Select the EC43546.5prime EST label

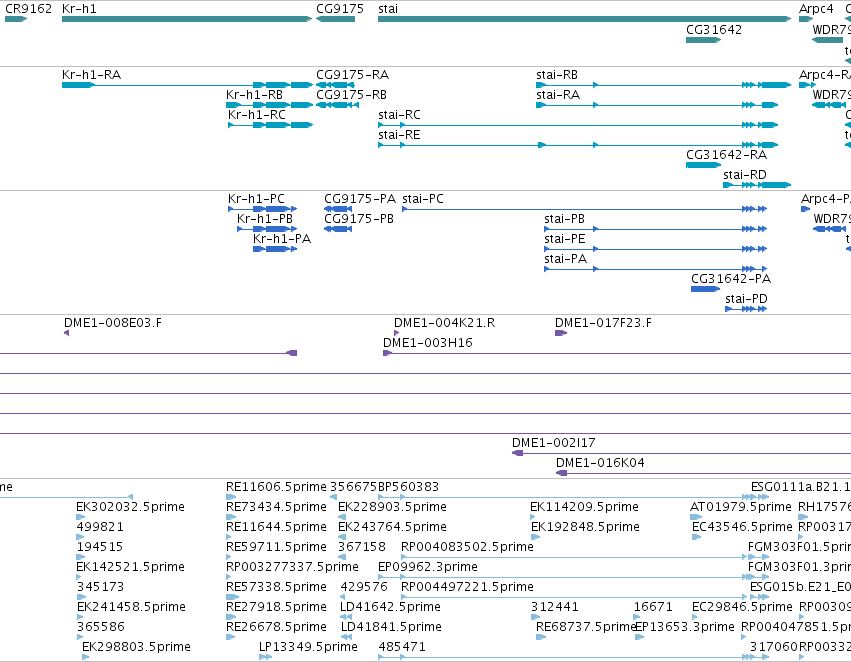(x=742, y=527)
